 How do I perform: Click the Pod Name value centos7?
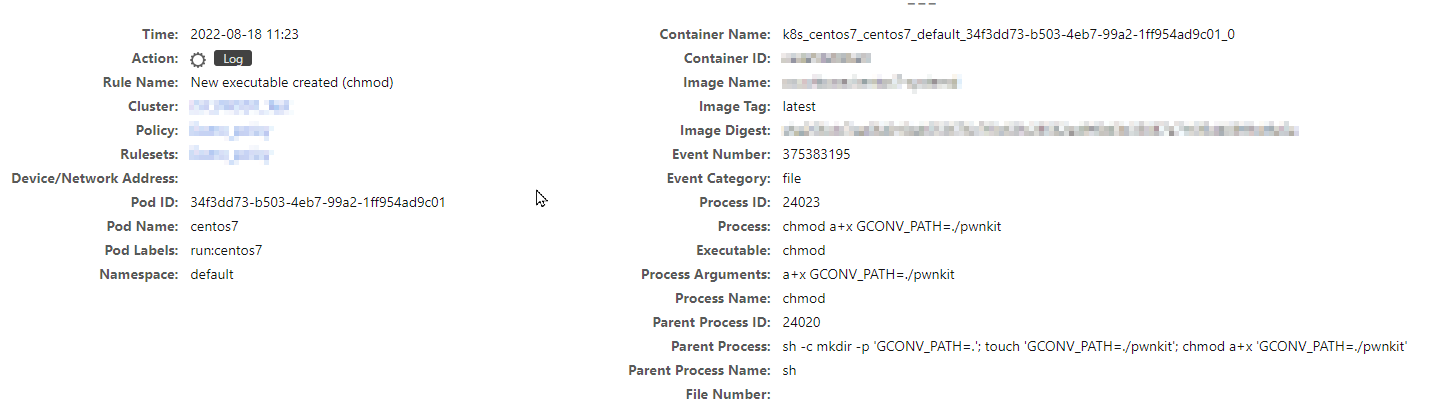point(214,227)
